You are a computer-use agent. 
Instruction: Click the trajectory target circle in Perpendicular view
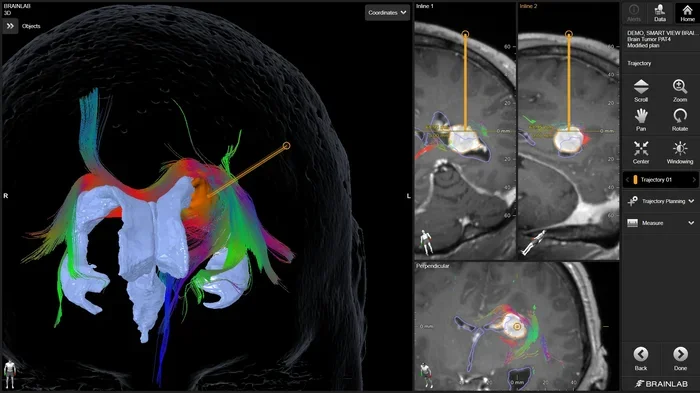[517, 327]
